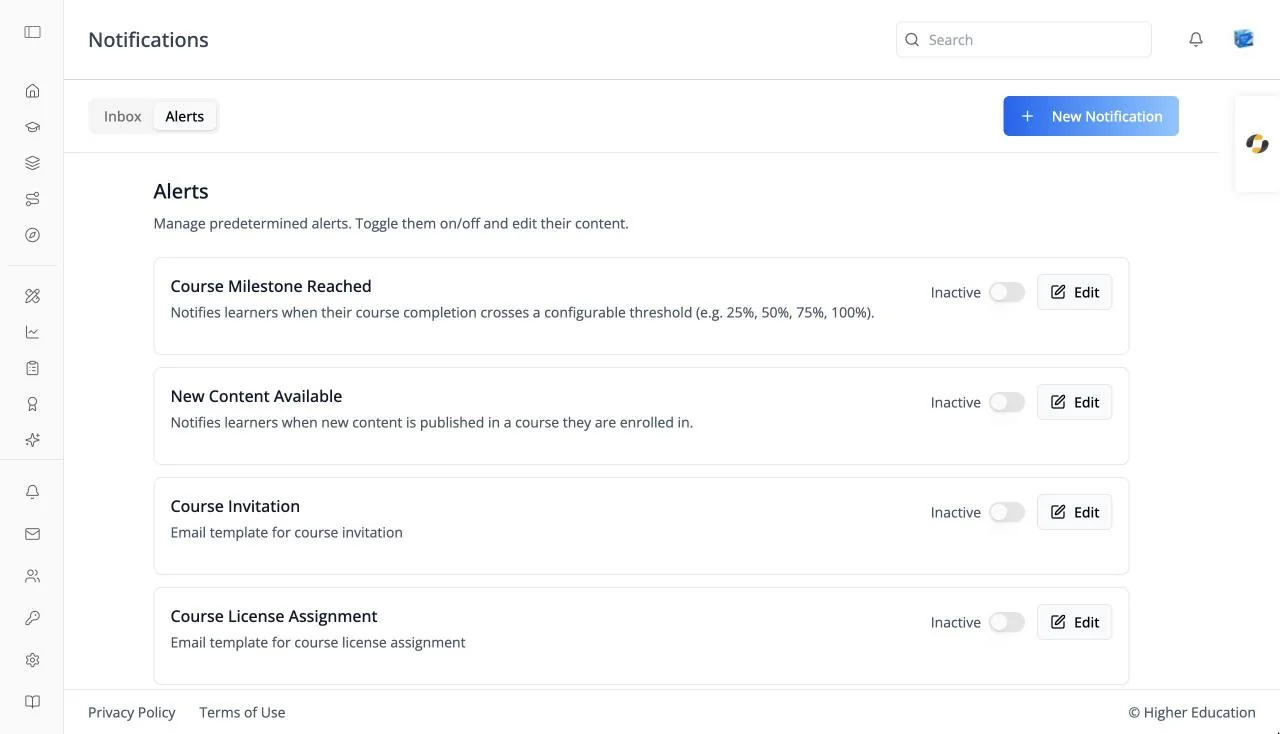Open the pencil and ruler design icon
1280x734 pixels.
32,296
